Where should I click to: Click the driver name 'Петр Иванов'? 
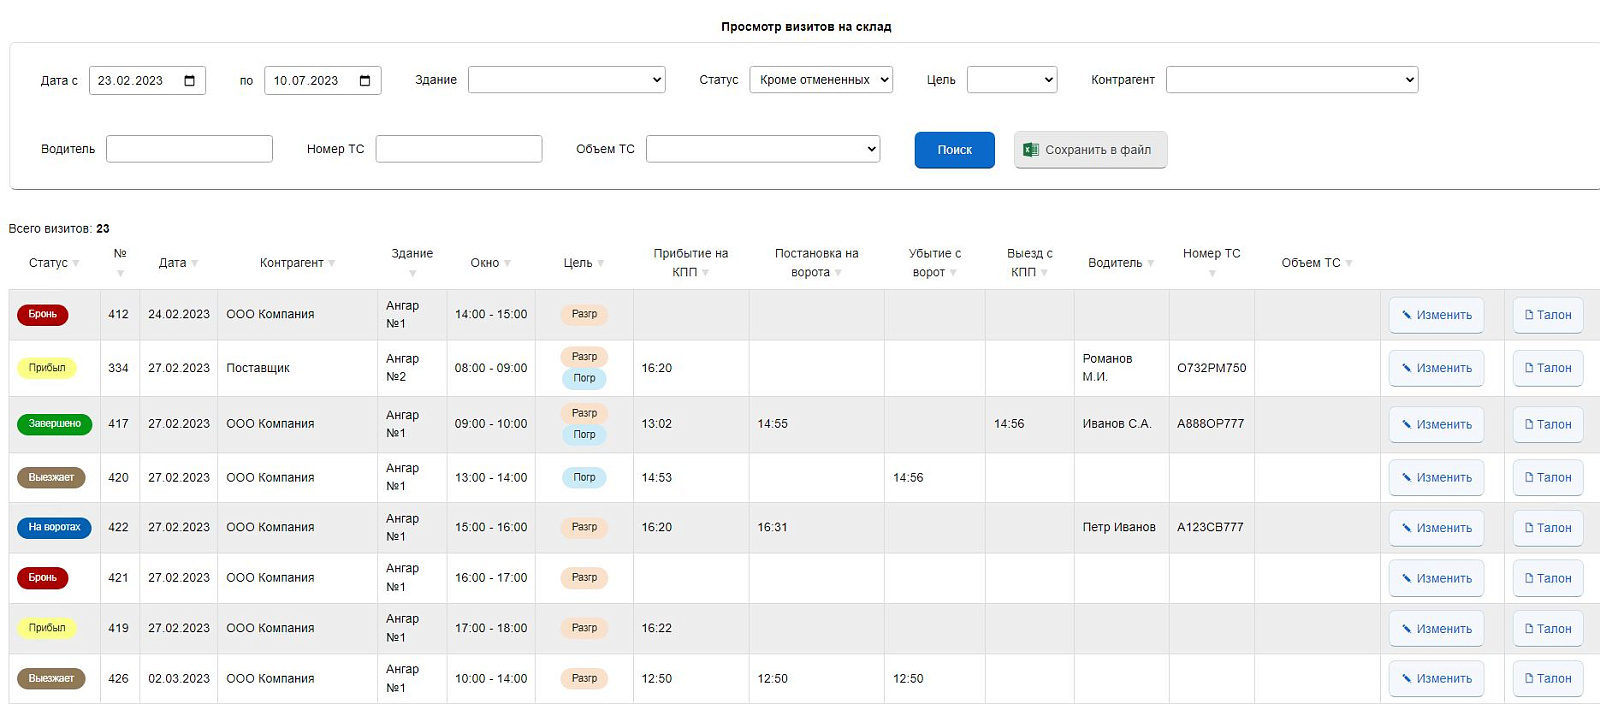(x=1119, y=527)
